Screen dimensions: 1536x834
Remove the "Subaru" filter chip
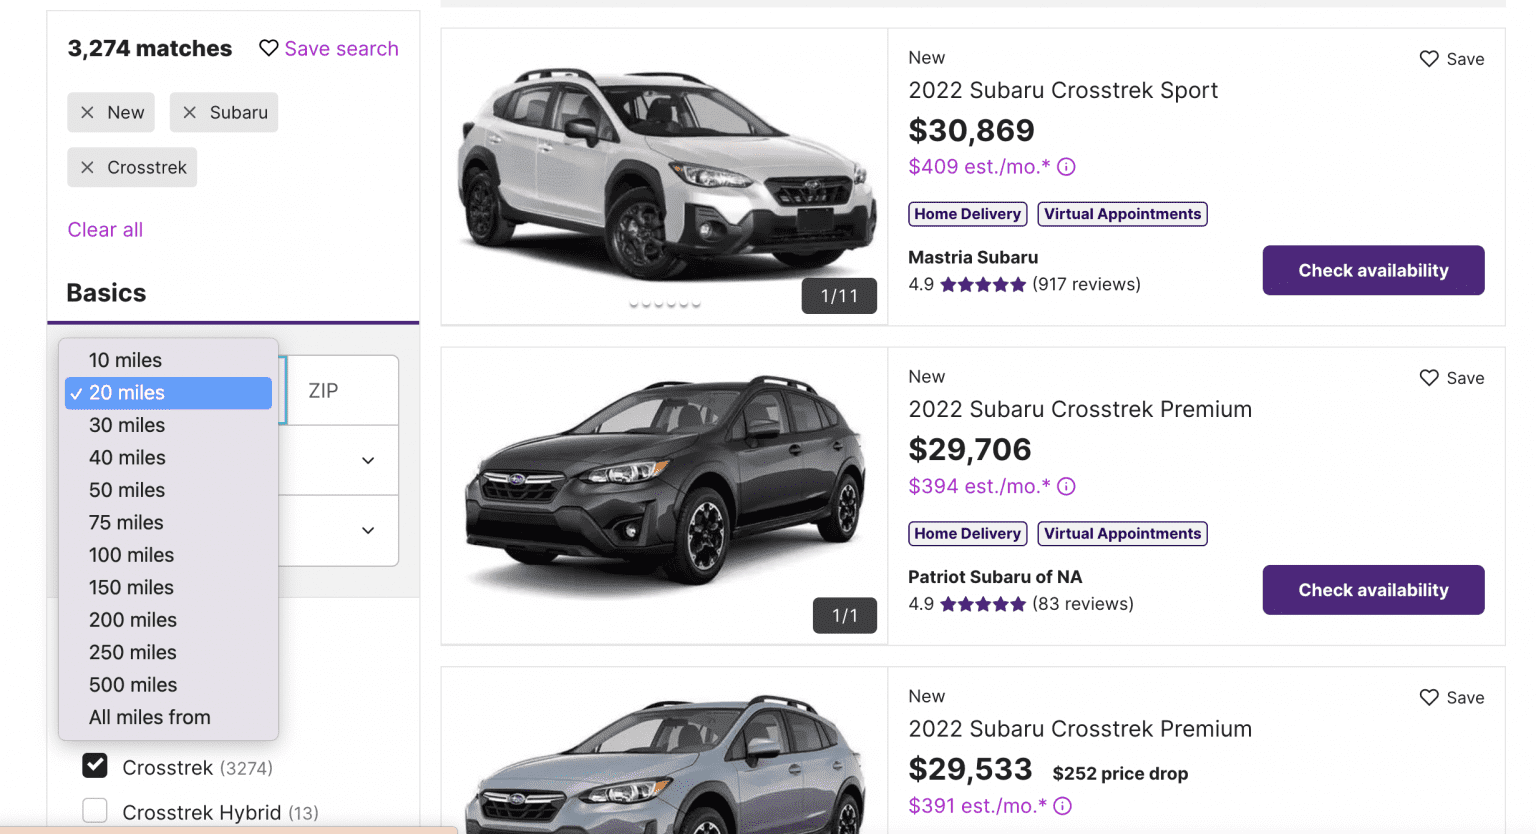(190, 112)
